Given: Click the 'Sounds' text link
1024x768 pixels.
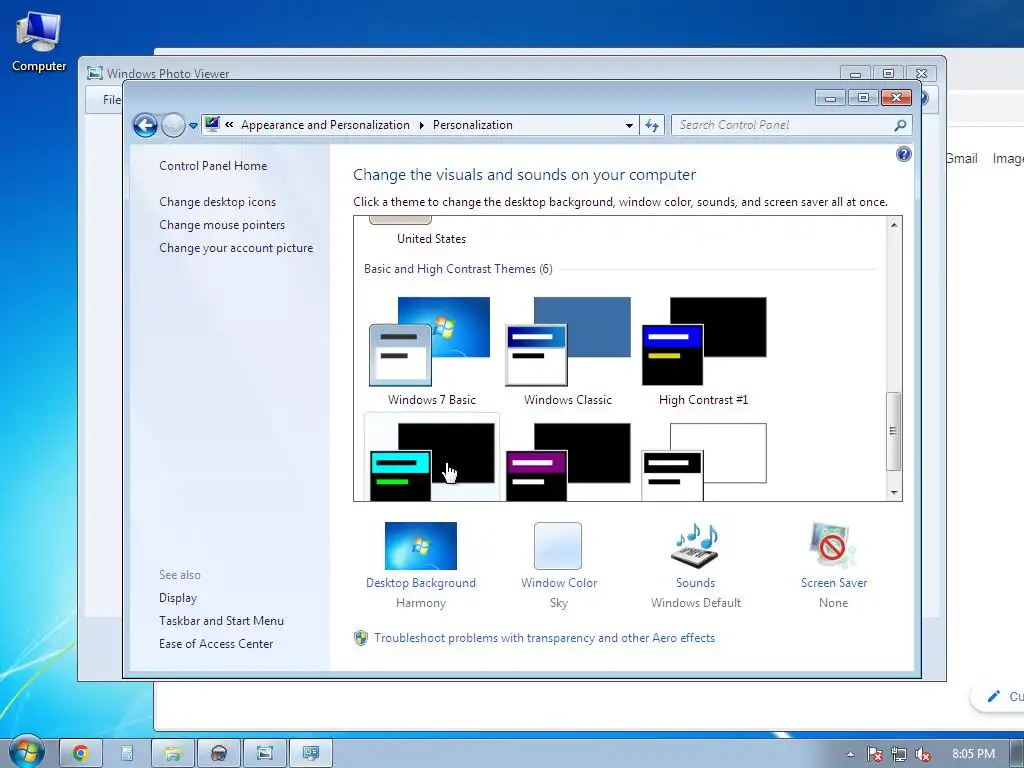Looking at the screenshot, I should point(696,583).
